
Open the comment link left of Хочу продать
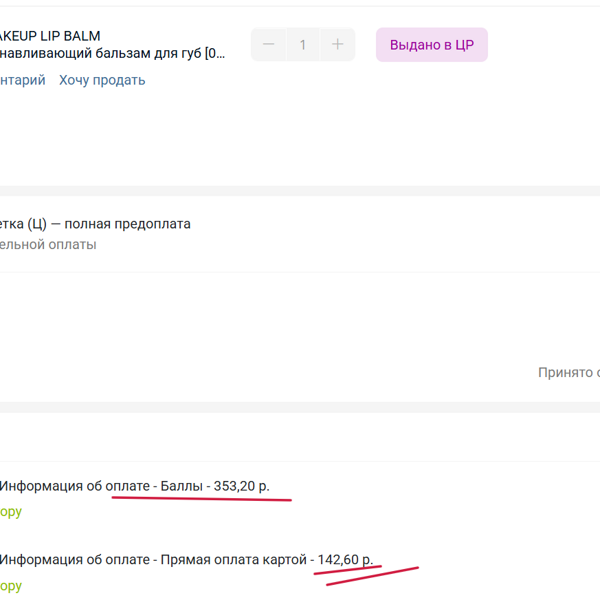pos(22,80)
